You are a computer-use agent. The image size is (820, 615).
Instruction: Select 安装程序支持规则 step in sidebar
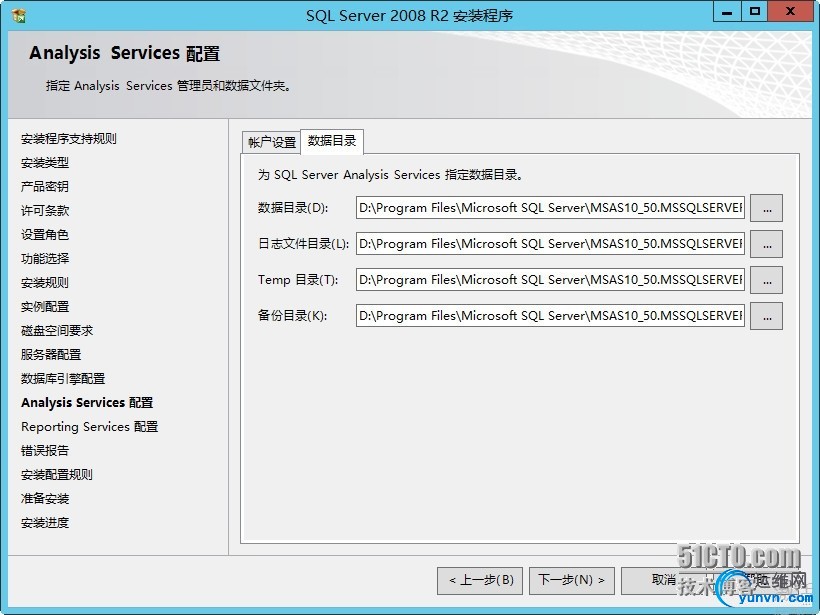click(69, 139)
